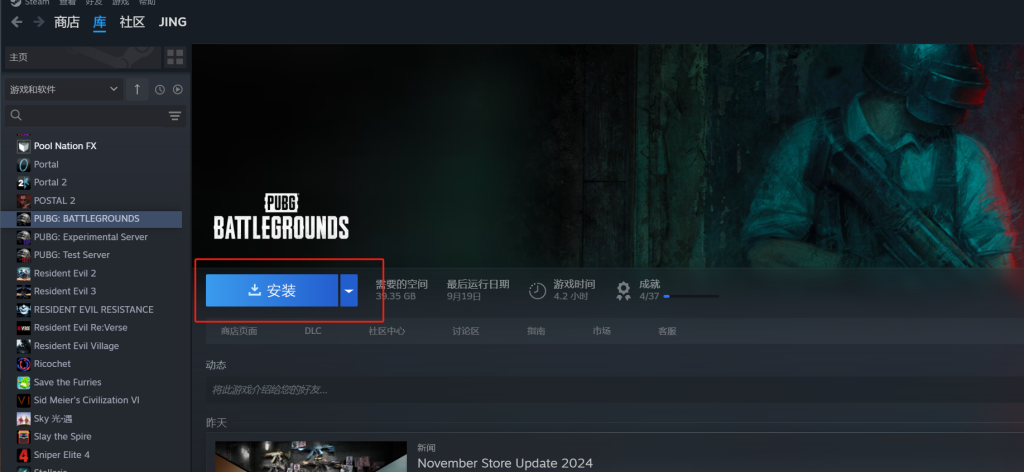Click the Save the Furries icon
The image size is (1024, 472).
[24, 382]
